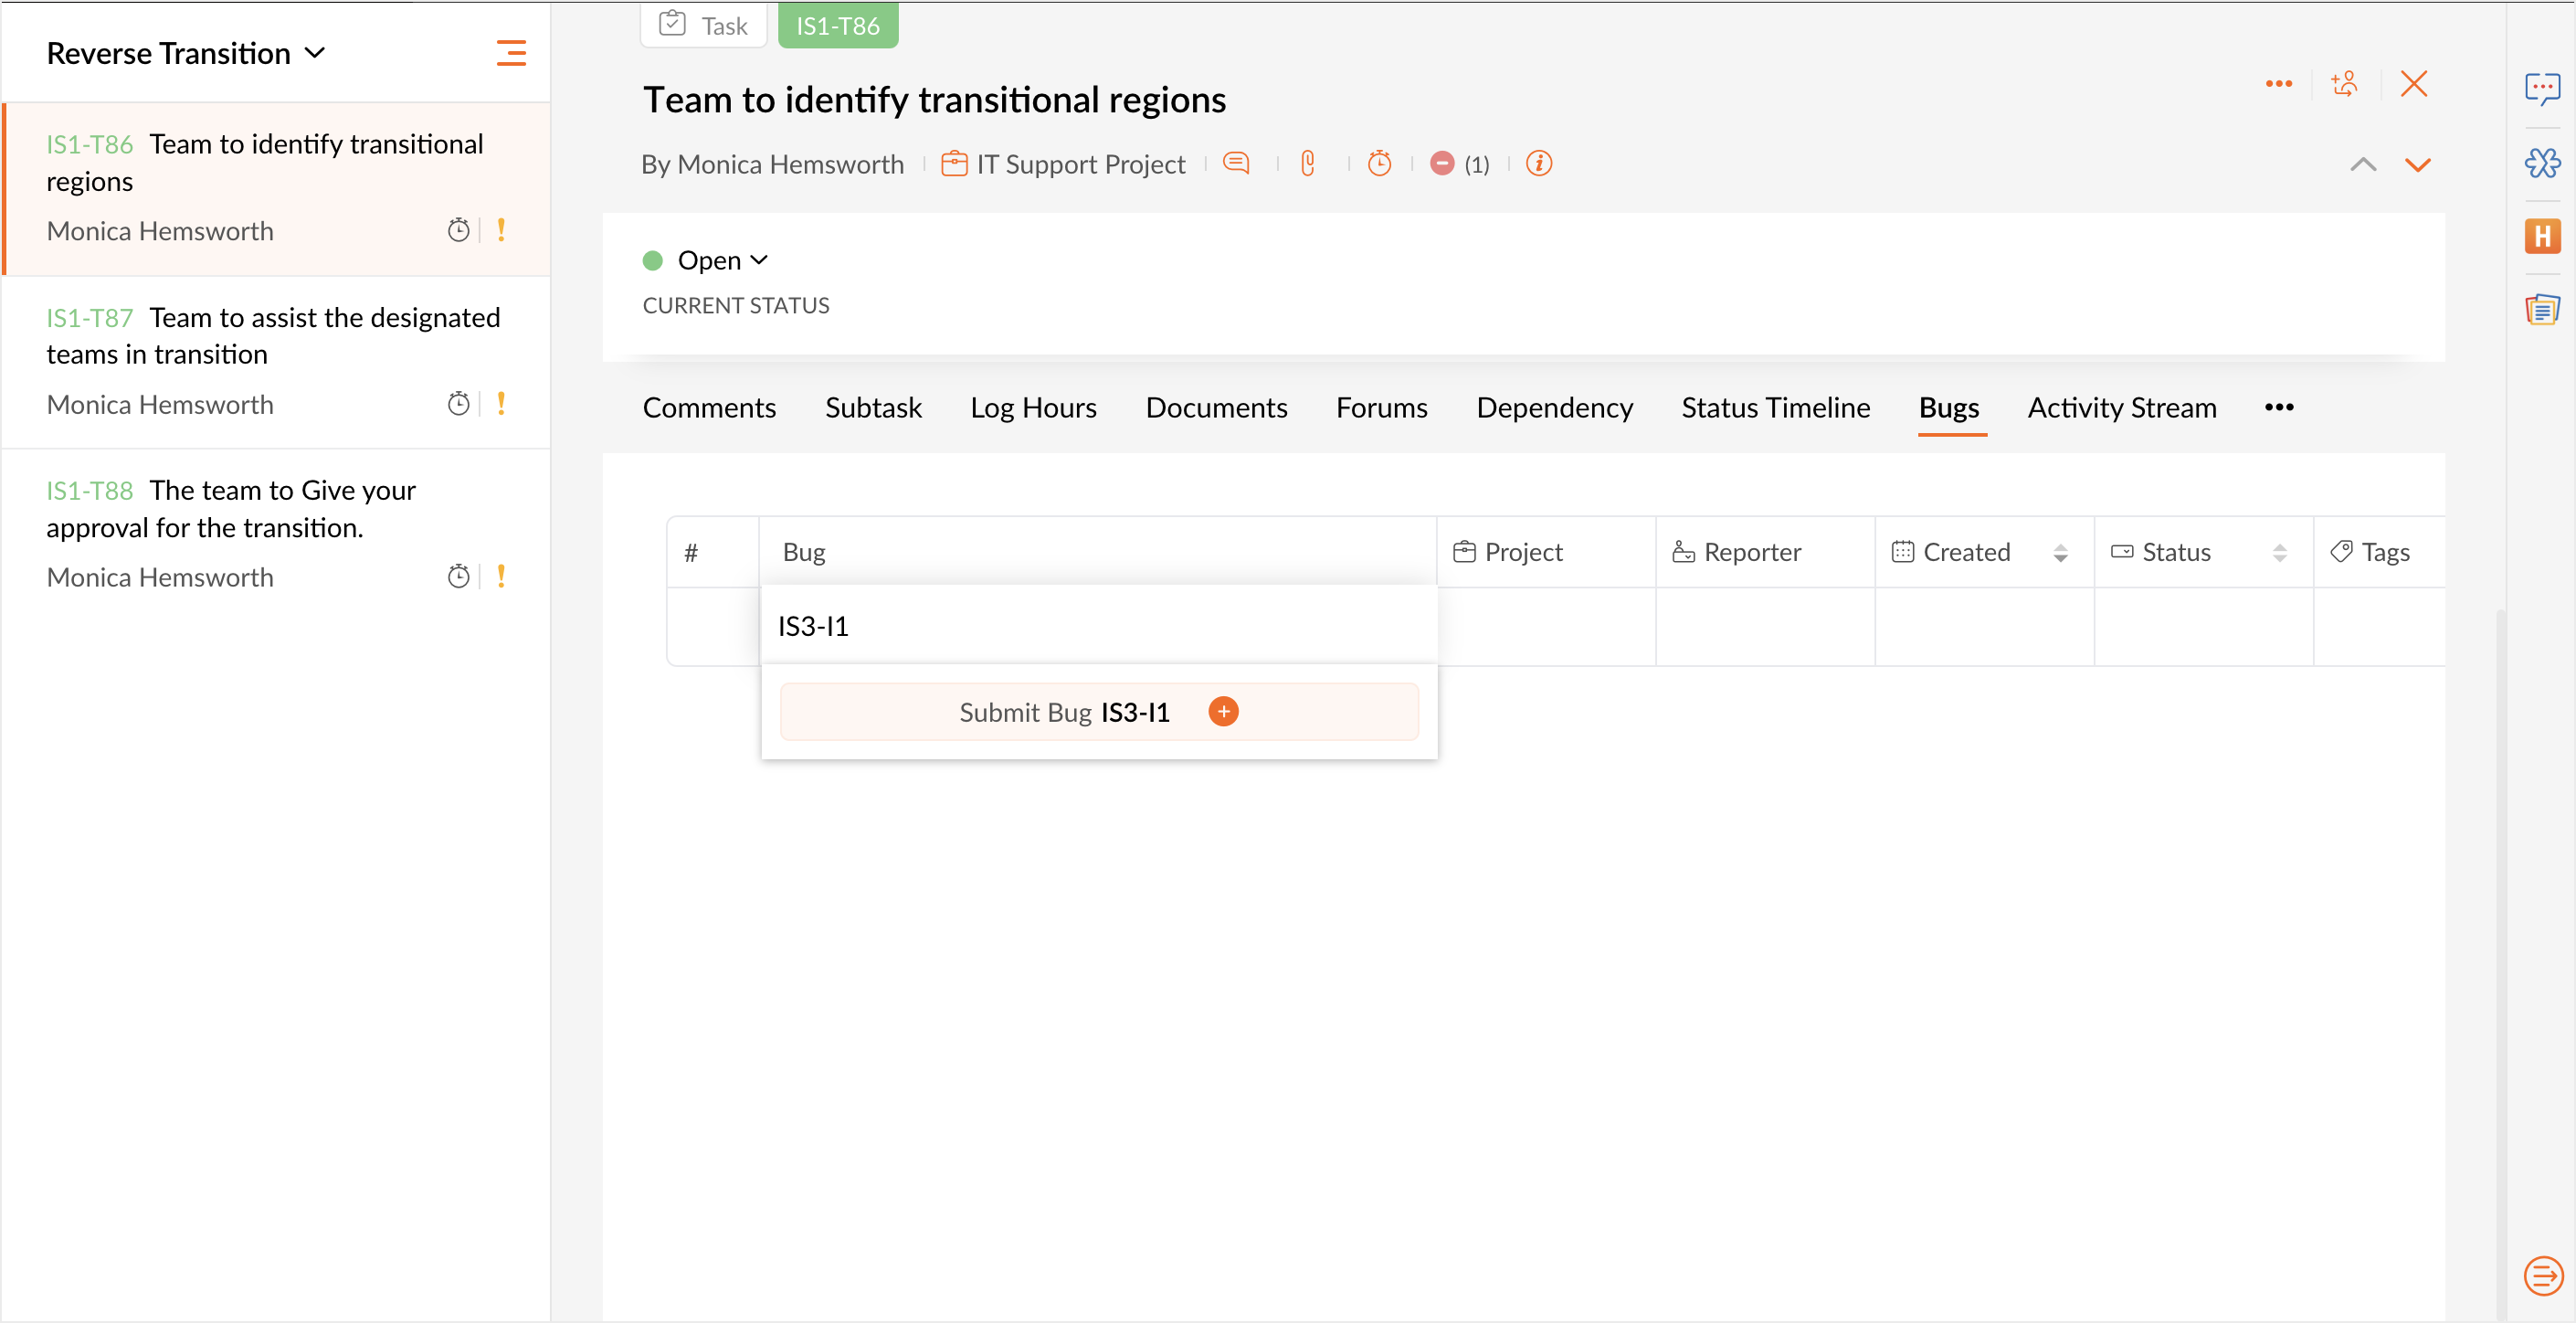
Task: Click the bug input field containing IS3-I1
Action: click(1098, 626)
